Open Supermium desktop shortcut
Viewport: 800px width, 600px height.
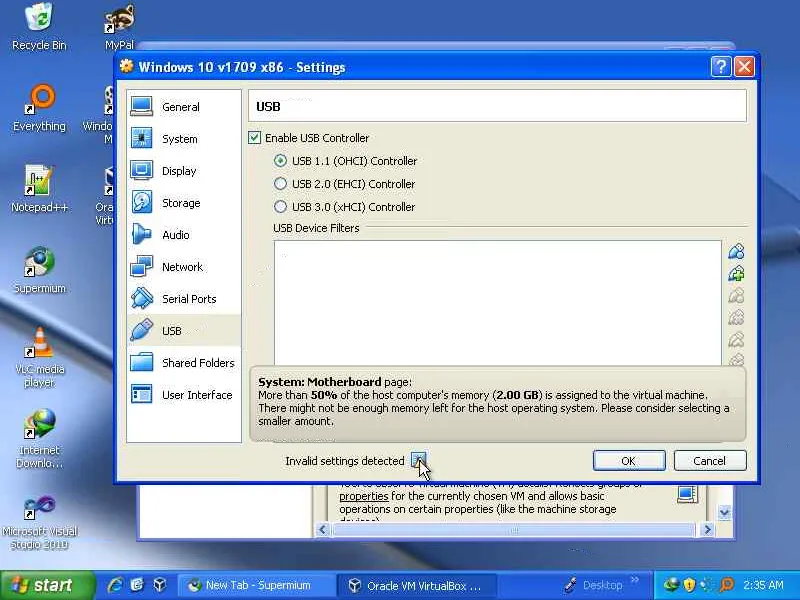(39, 270)
